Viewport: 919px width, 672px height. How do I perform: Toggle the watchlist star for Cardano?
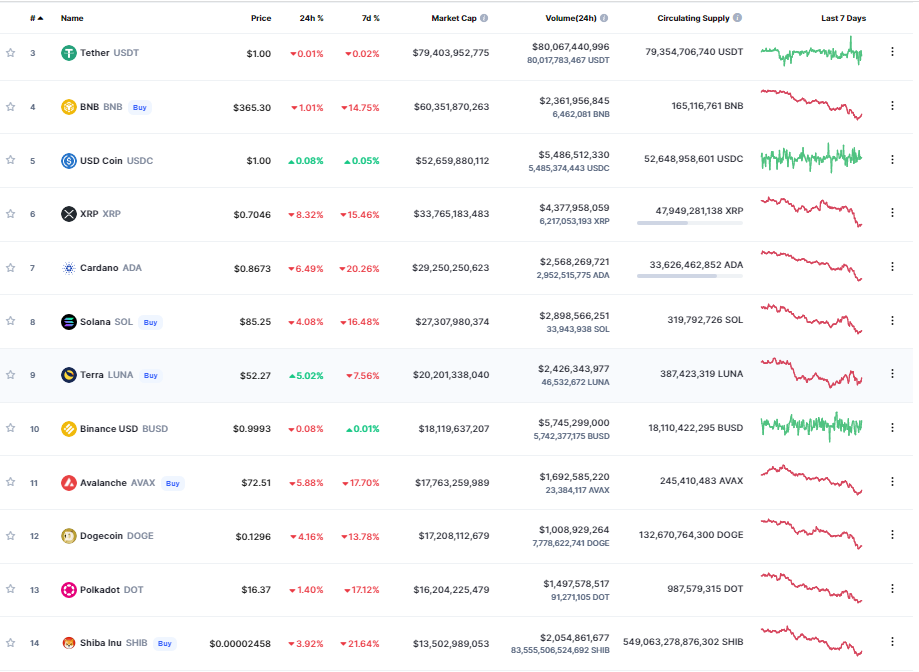pos(11,268)
